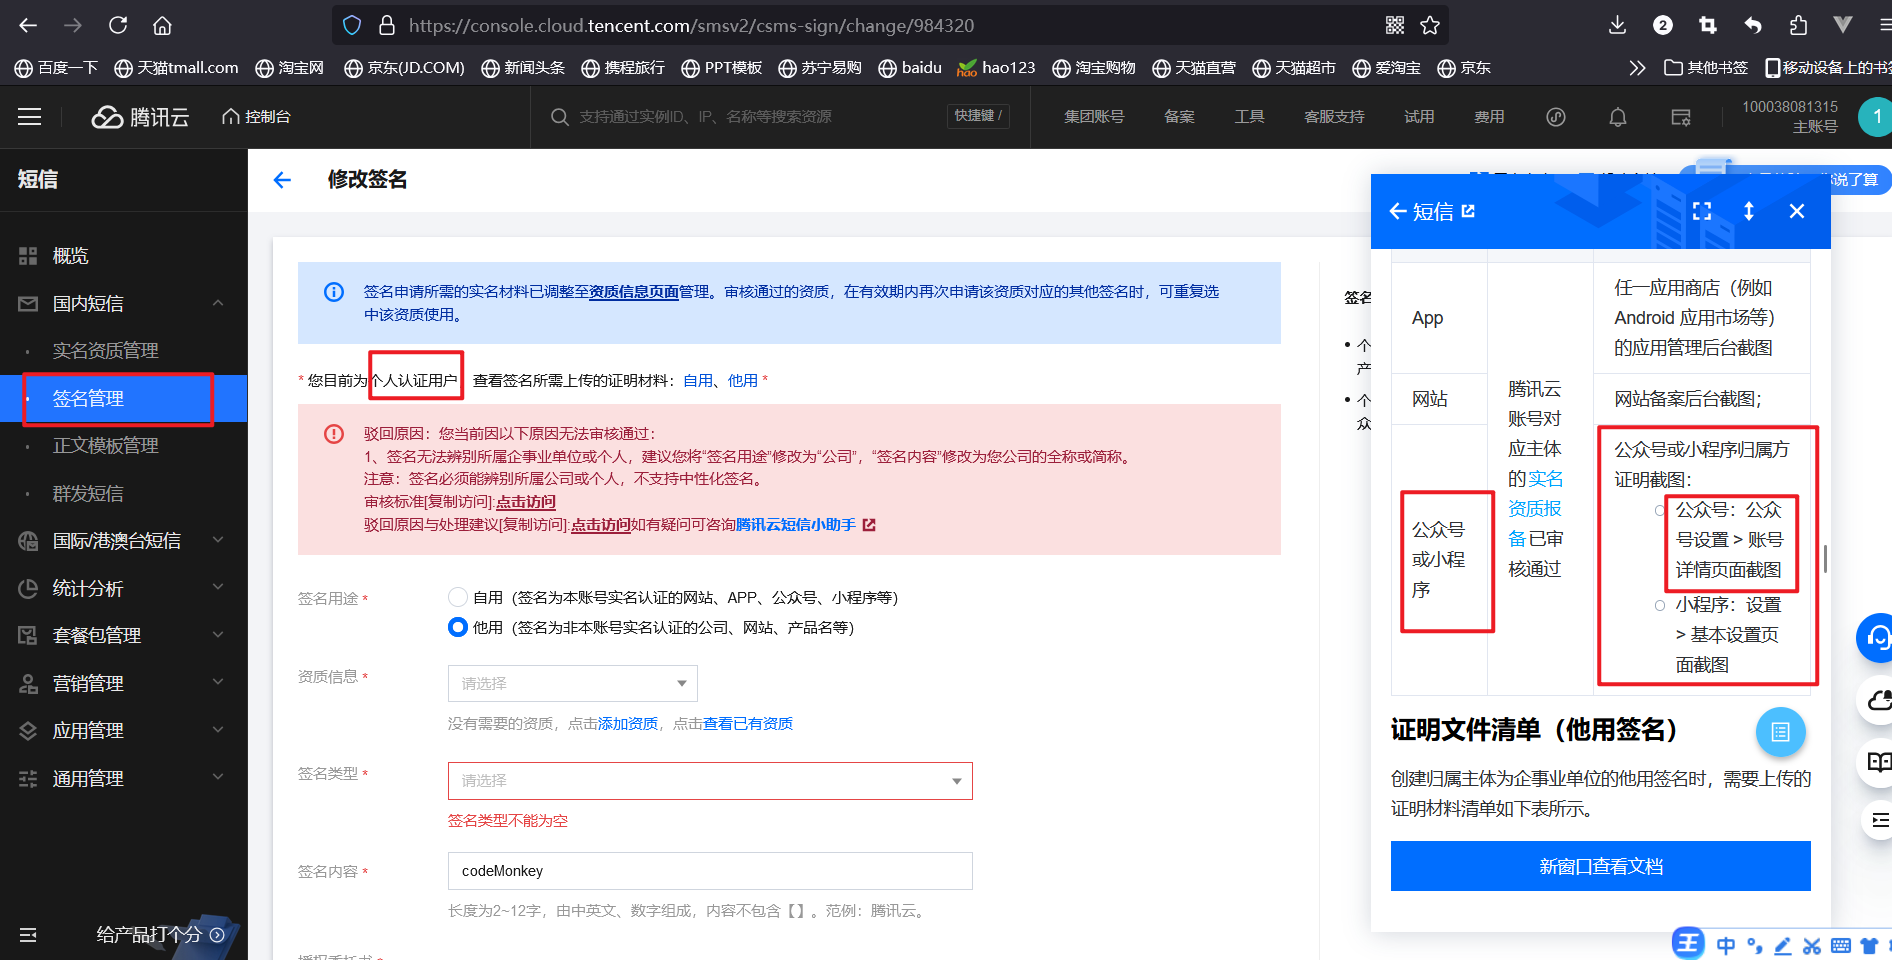Expand the 营销管理 sidebar section

[218, 682]
